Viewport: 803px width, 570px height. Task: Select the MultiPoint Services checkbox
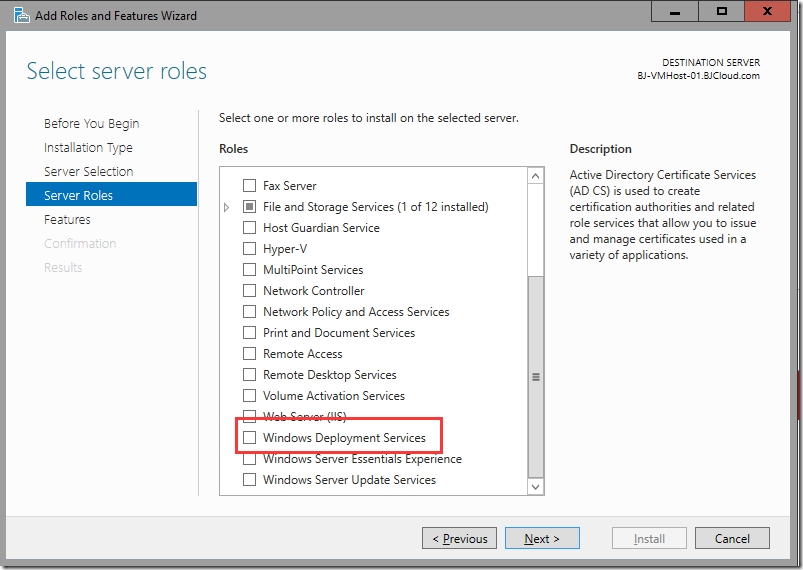pyautogui.click(x=249, y=269)
